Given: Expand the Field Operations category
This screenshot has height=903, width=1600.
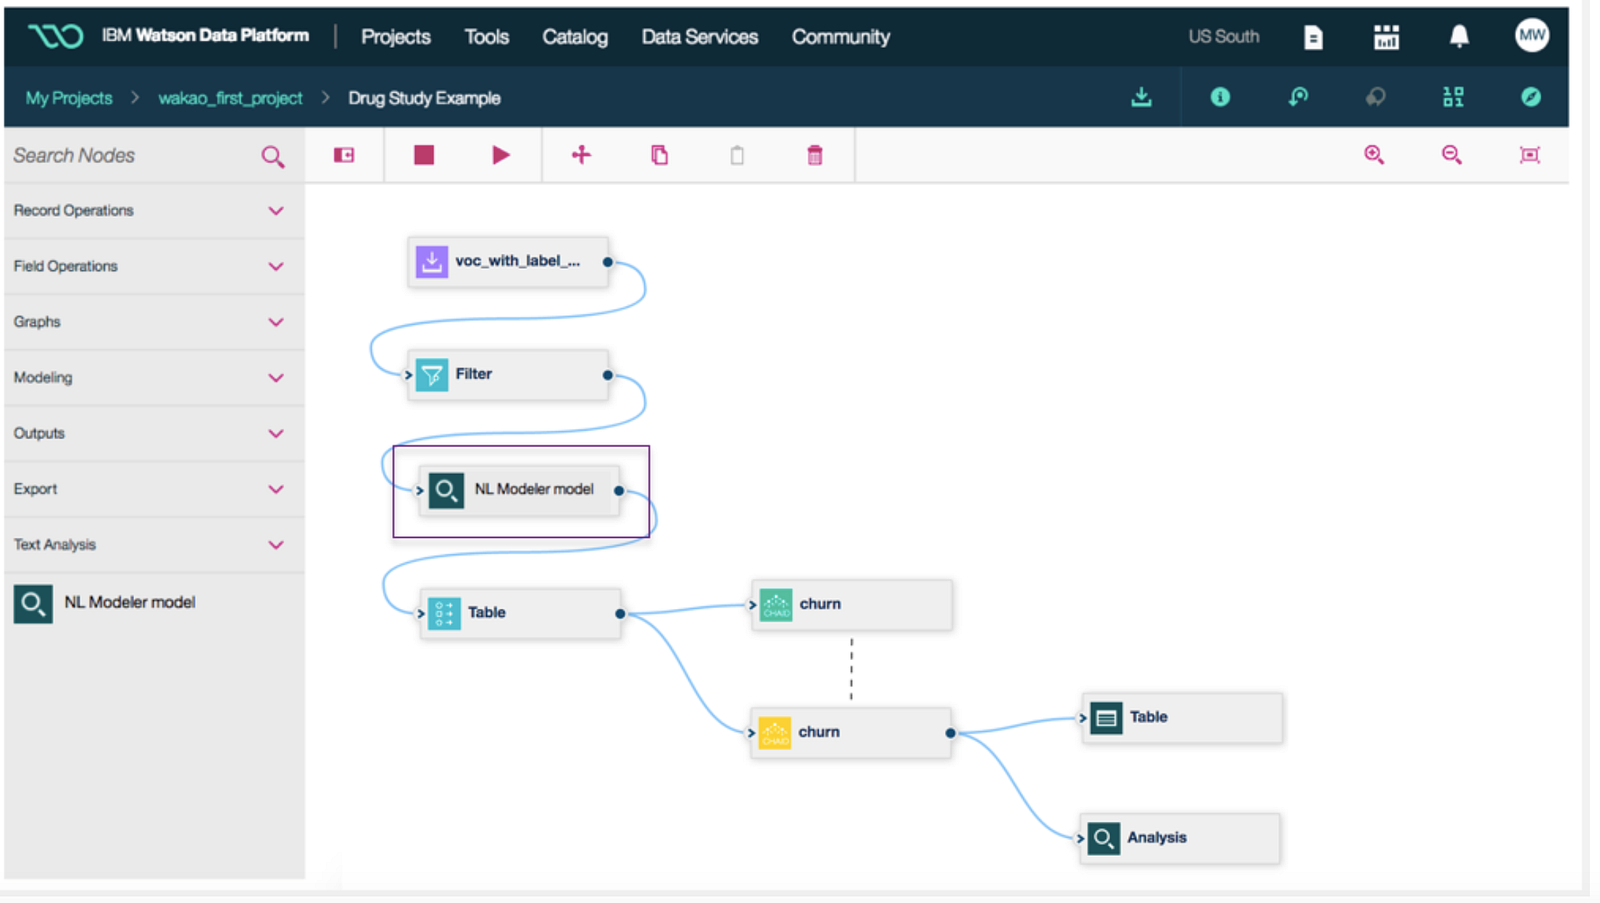Looking at the screenshot, I should [154, 266].
